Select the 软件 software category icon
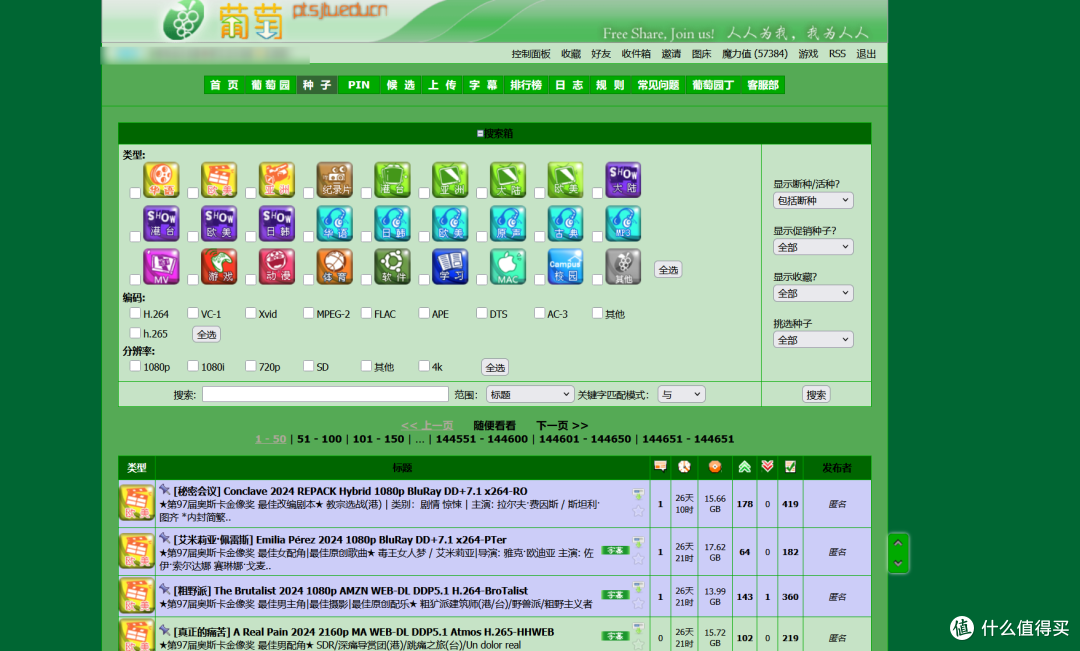This screenshot has width=1080, height=651. (392, 266)
